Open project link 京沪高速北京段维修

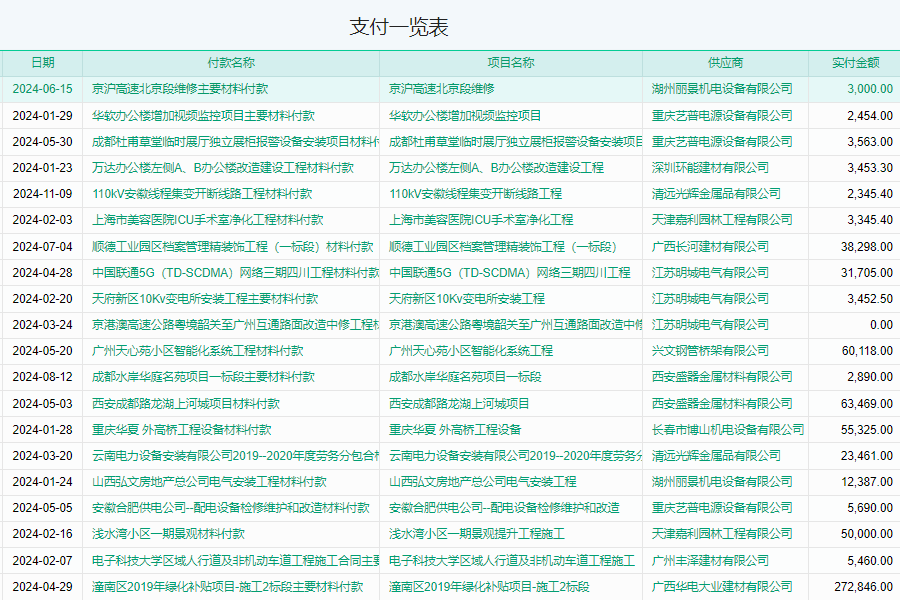click(442, 89)
